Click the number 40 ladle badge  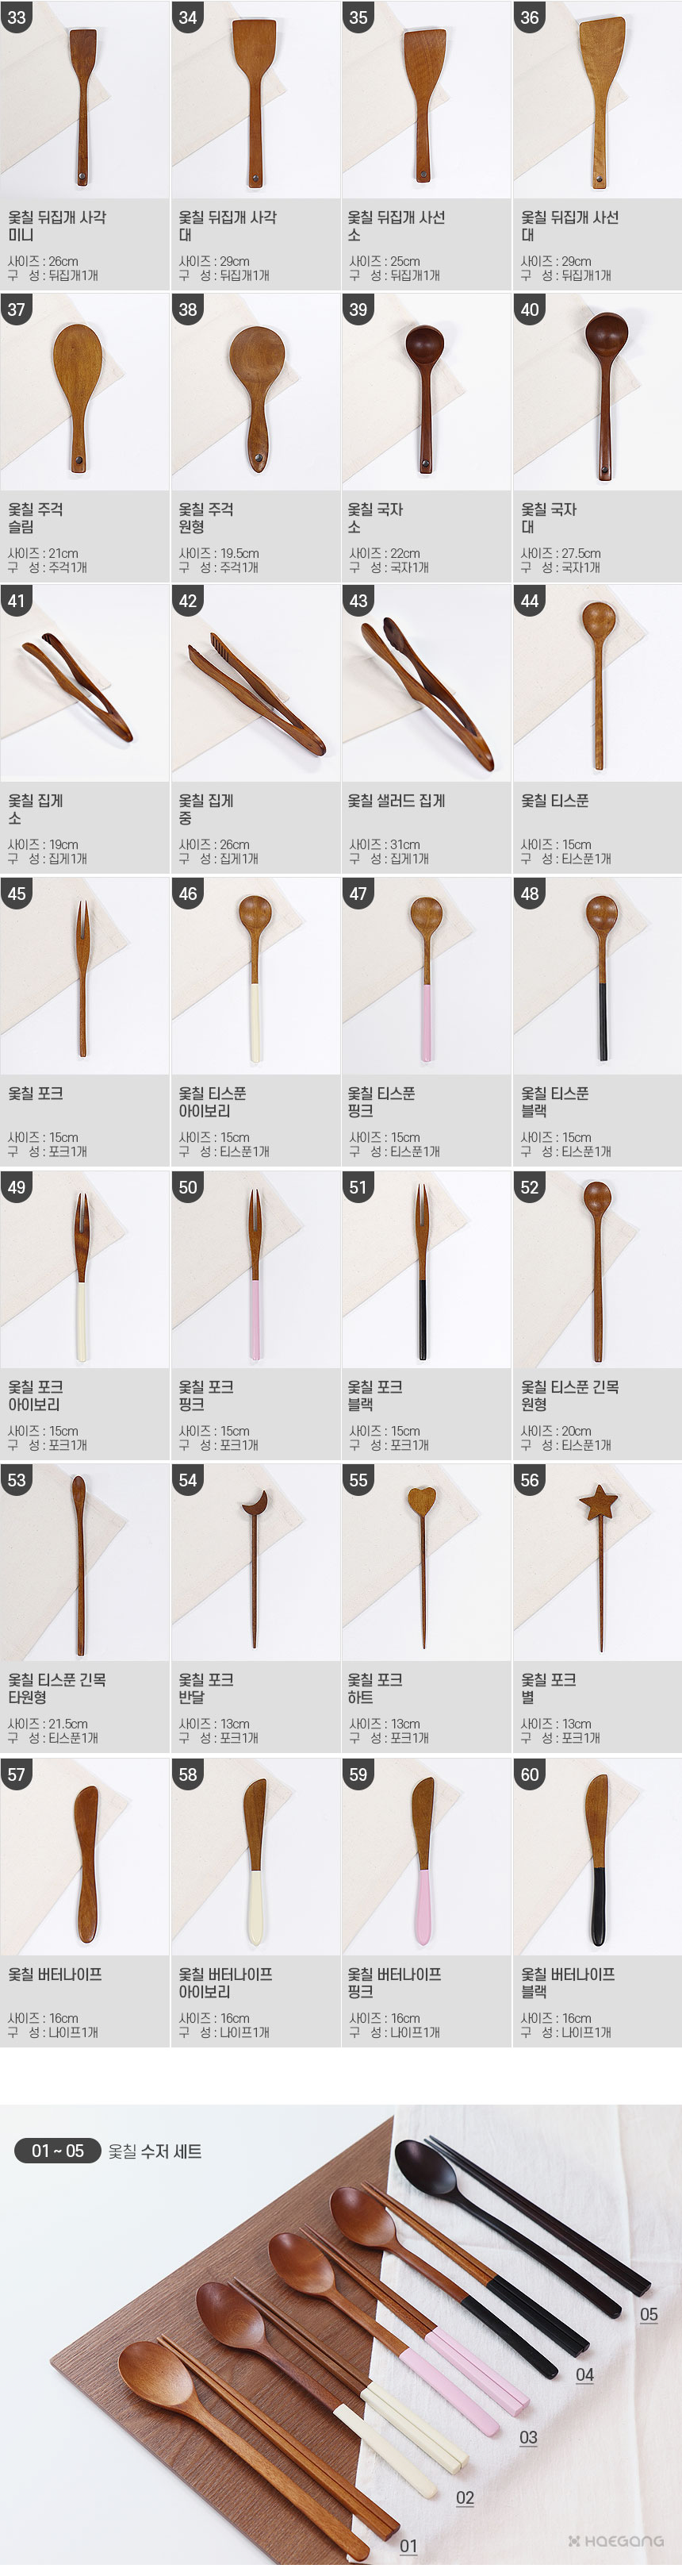point(529,309)
